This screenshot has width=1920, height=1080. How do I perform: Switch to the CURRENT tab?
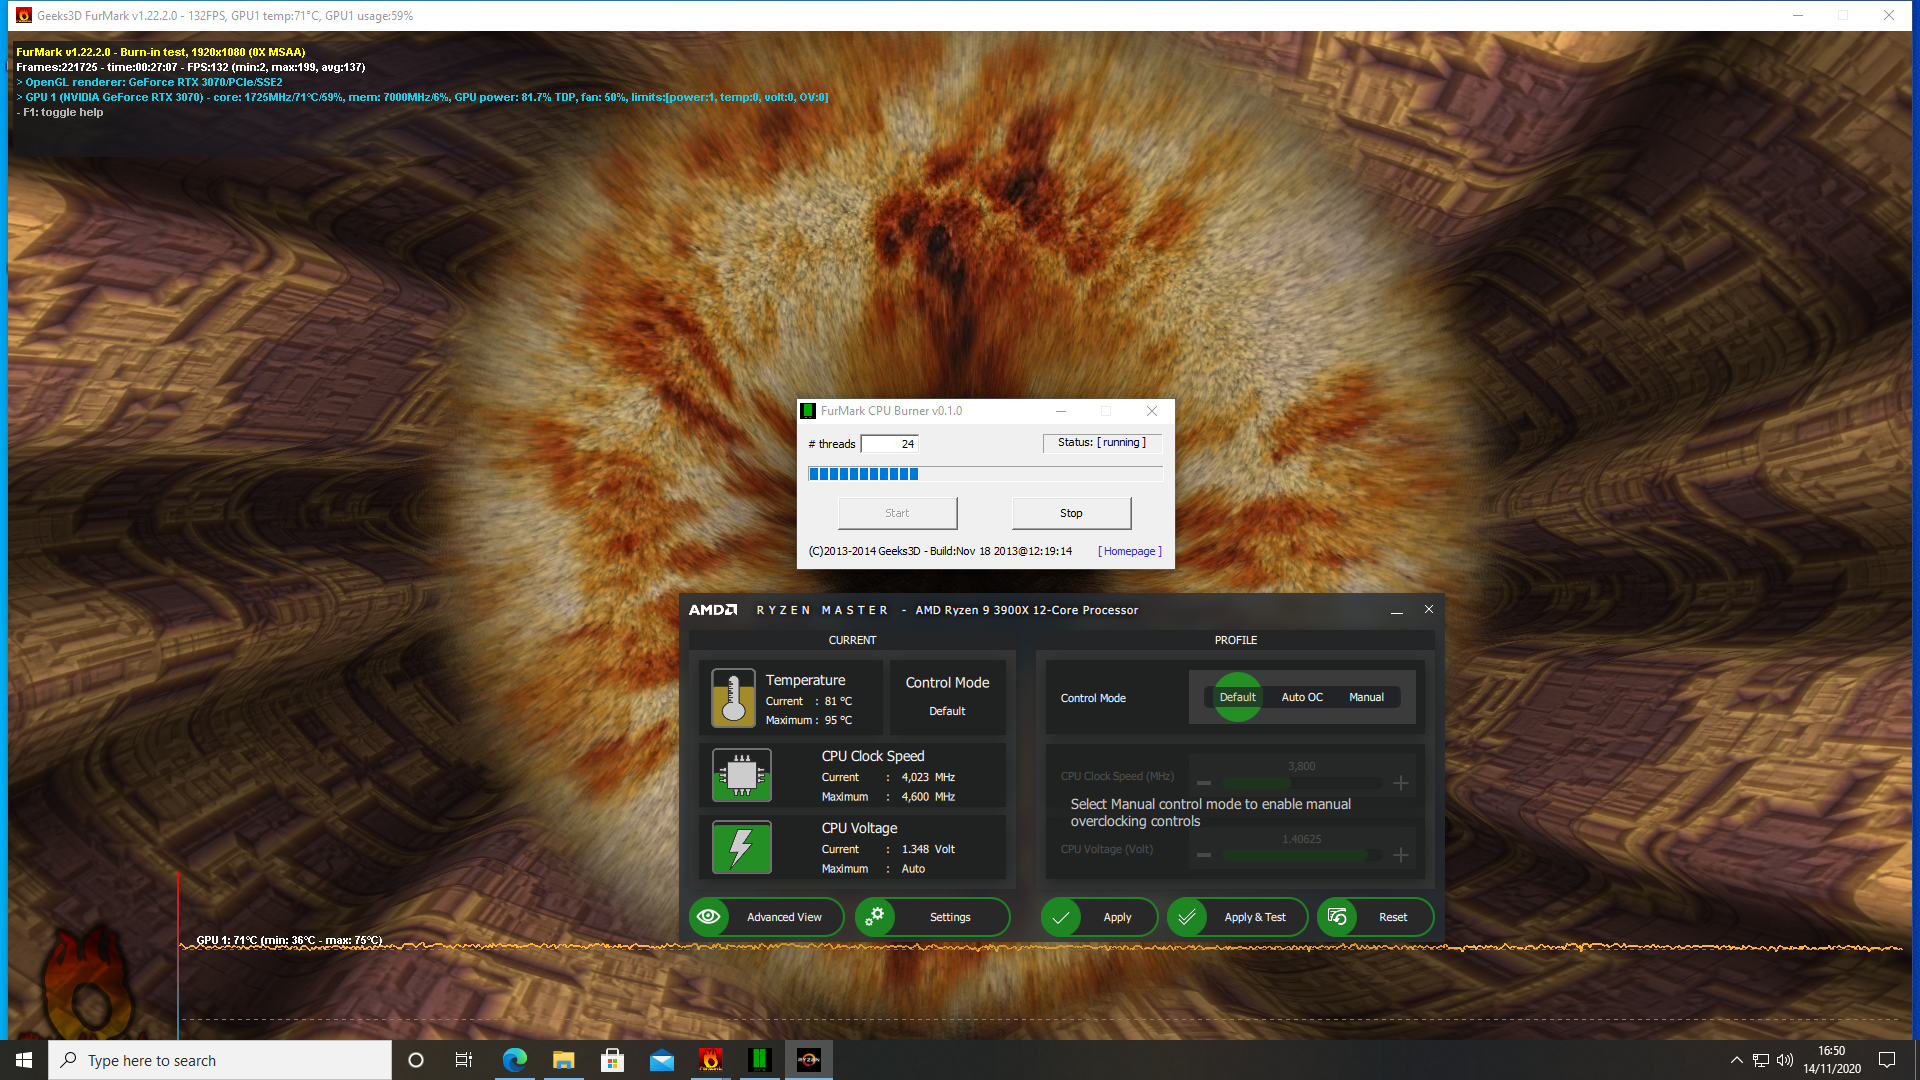(x=851, y=640)
